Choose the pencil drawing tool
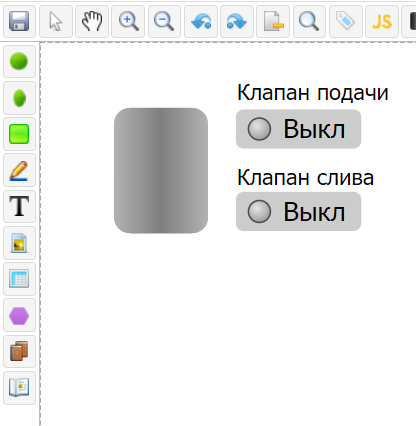This screenshot has width=416, height=426. click(x=19, y=170)
